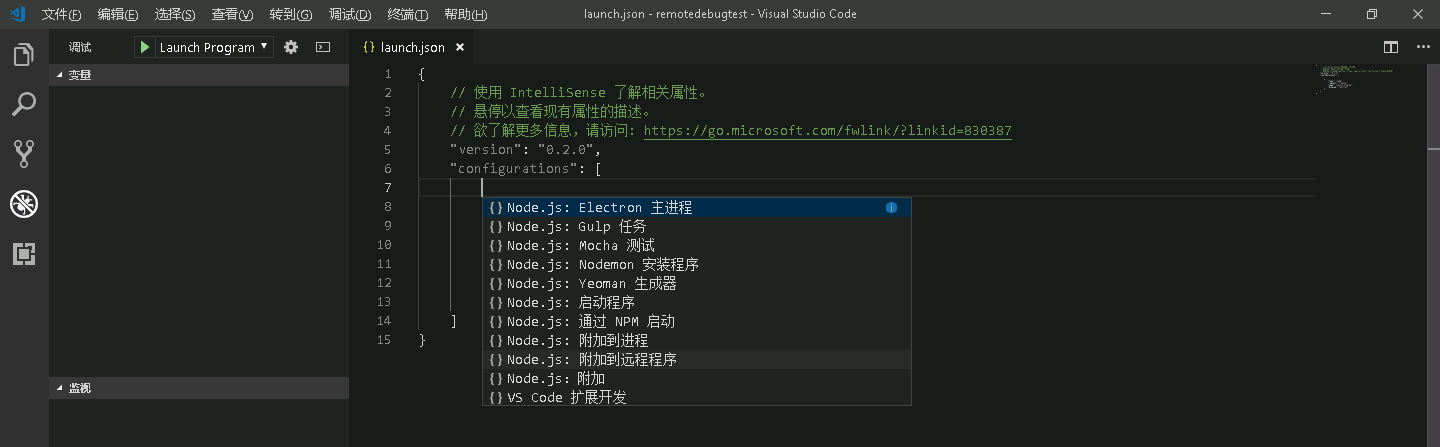Screen dimensions: 1440x447
Task: Collapse the 变量 section
Action: tap(199, 74)
